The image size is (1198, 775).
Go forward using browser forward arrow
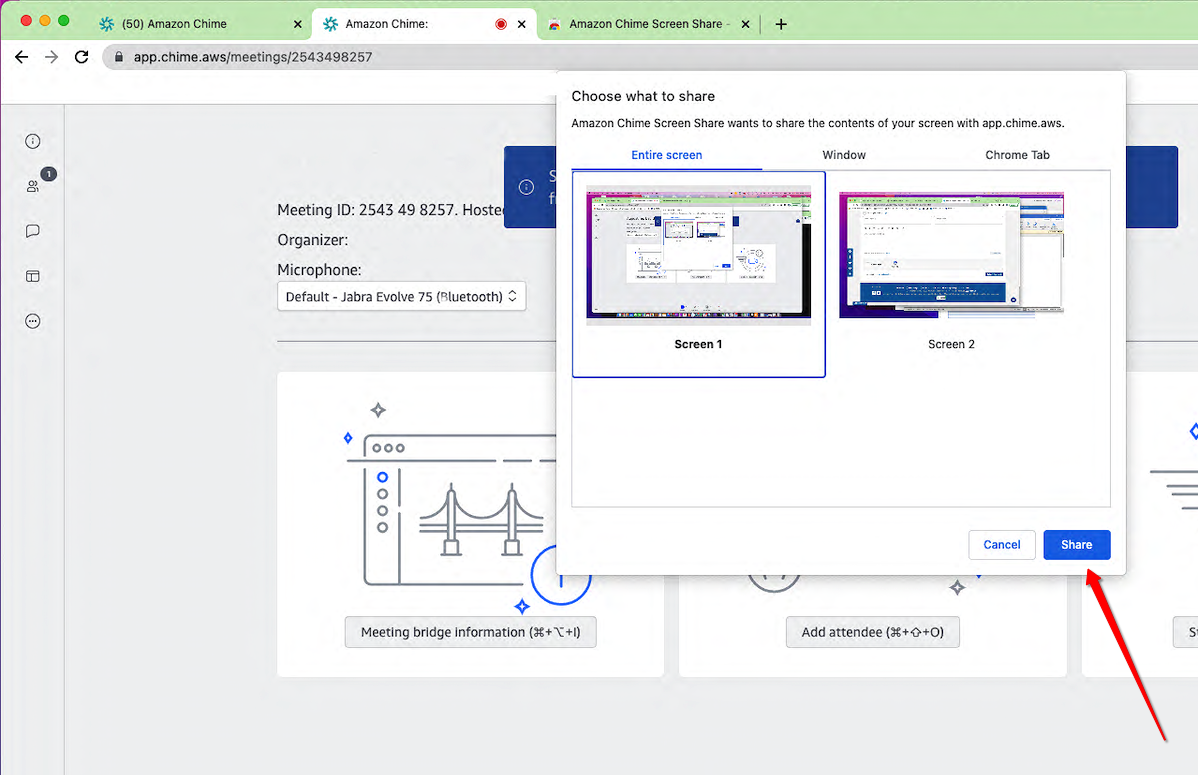click(51, 57)
